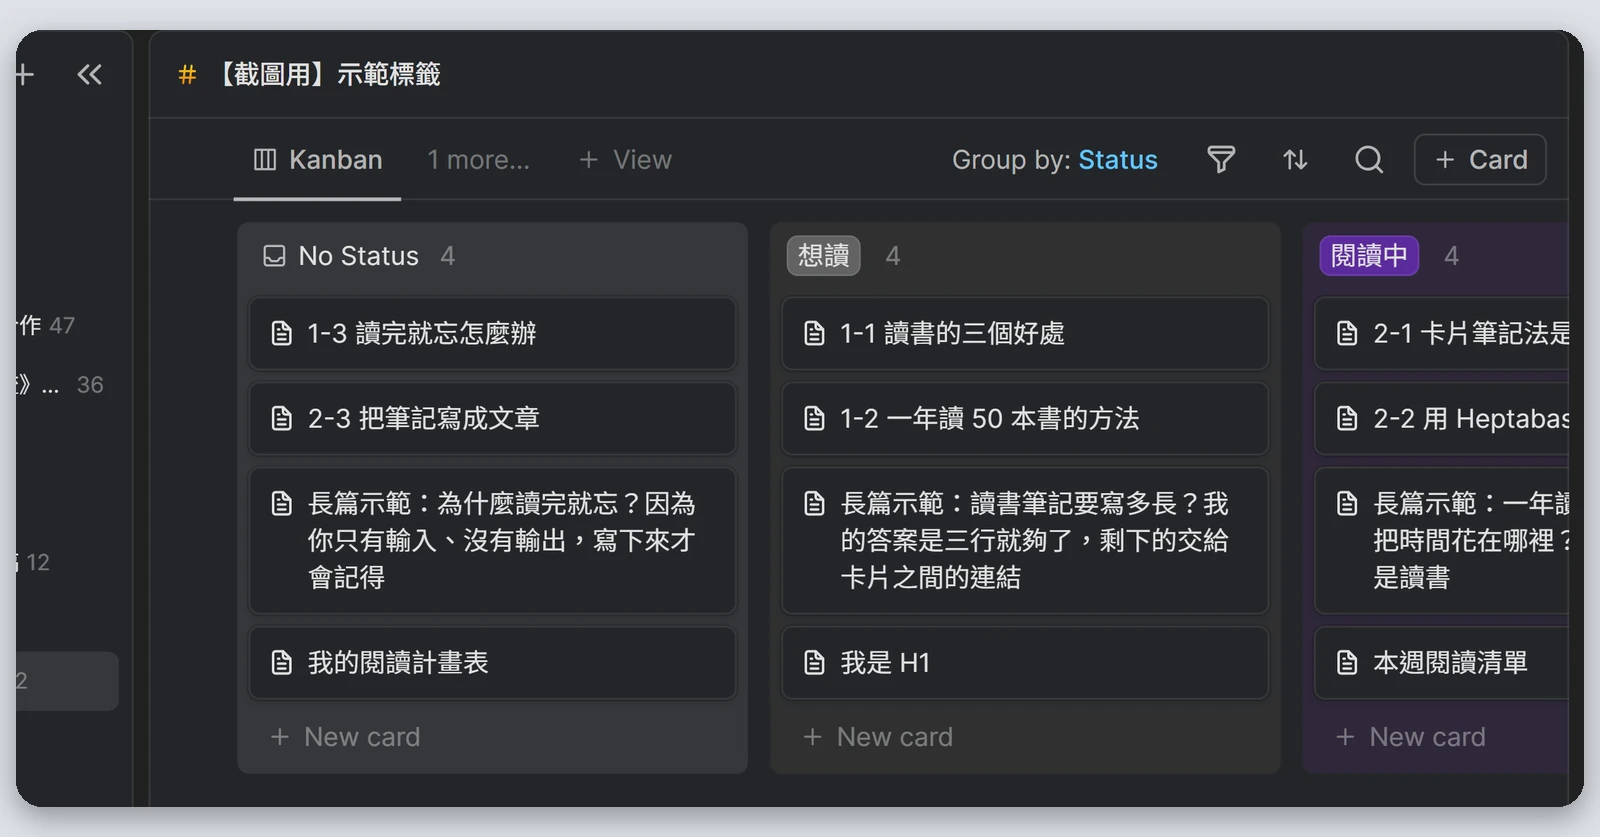Open card 2-1 卡片筆記法是

pyautogui.click(x=1441, y=333)
